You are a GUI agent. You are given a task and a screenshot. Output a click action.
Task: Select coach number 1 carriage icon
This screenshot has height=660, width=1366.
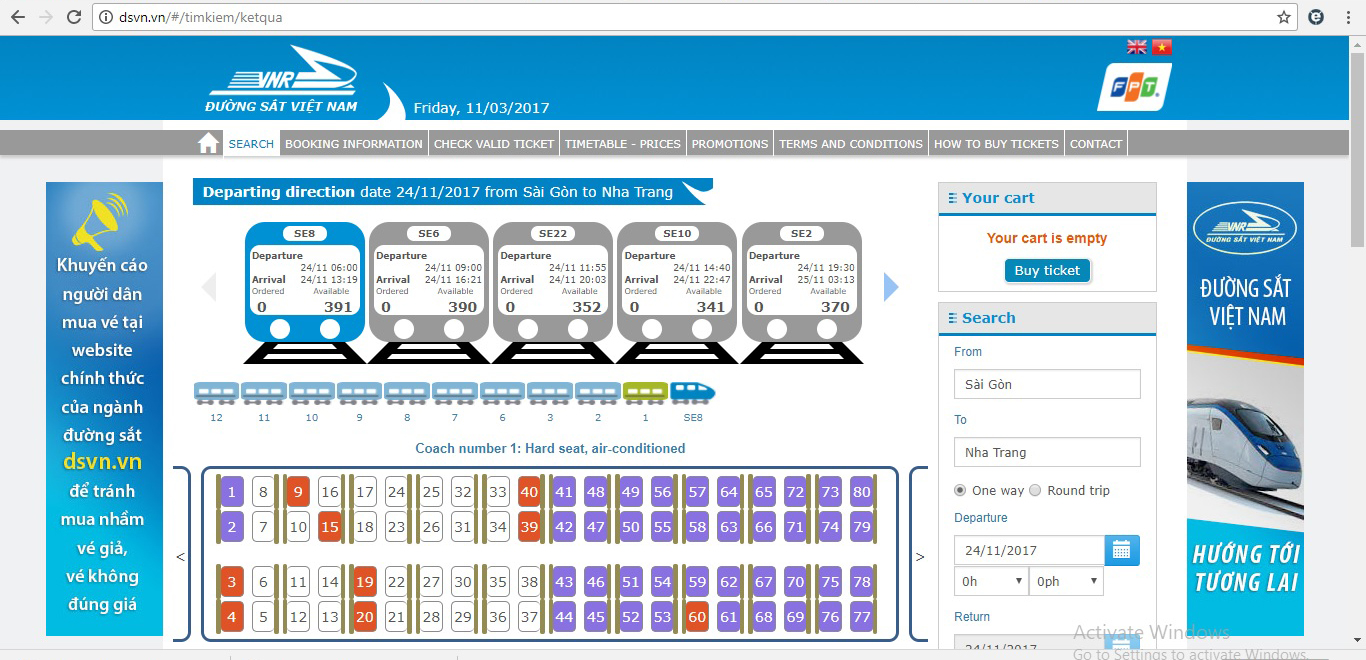[x=645, y=393]
